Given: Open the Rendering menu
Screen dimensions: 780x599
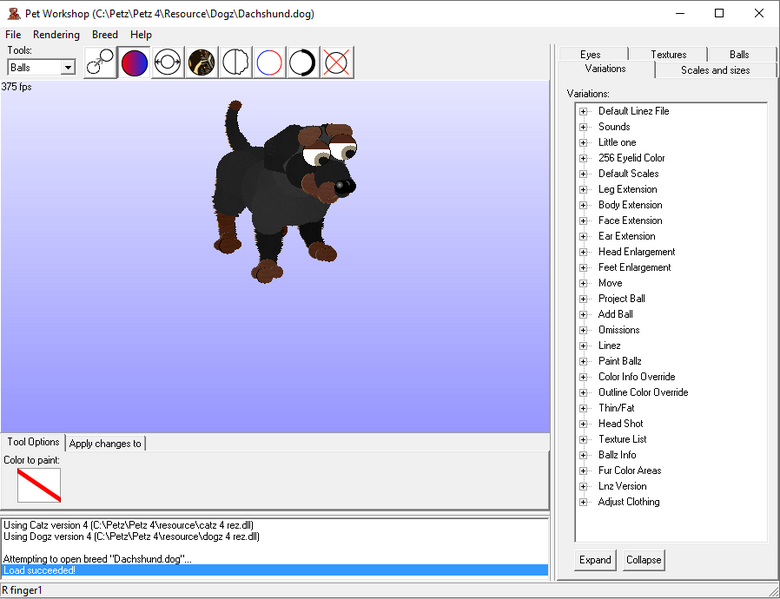Looking at the screenshot, I should pyautogui.click(x=56, y=35).
